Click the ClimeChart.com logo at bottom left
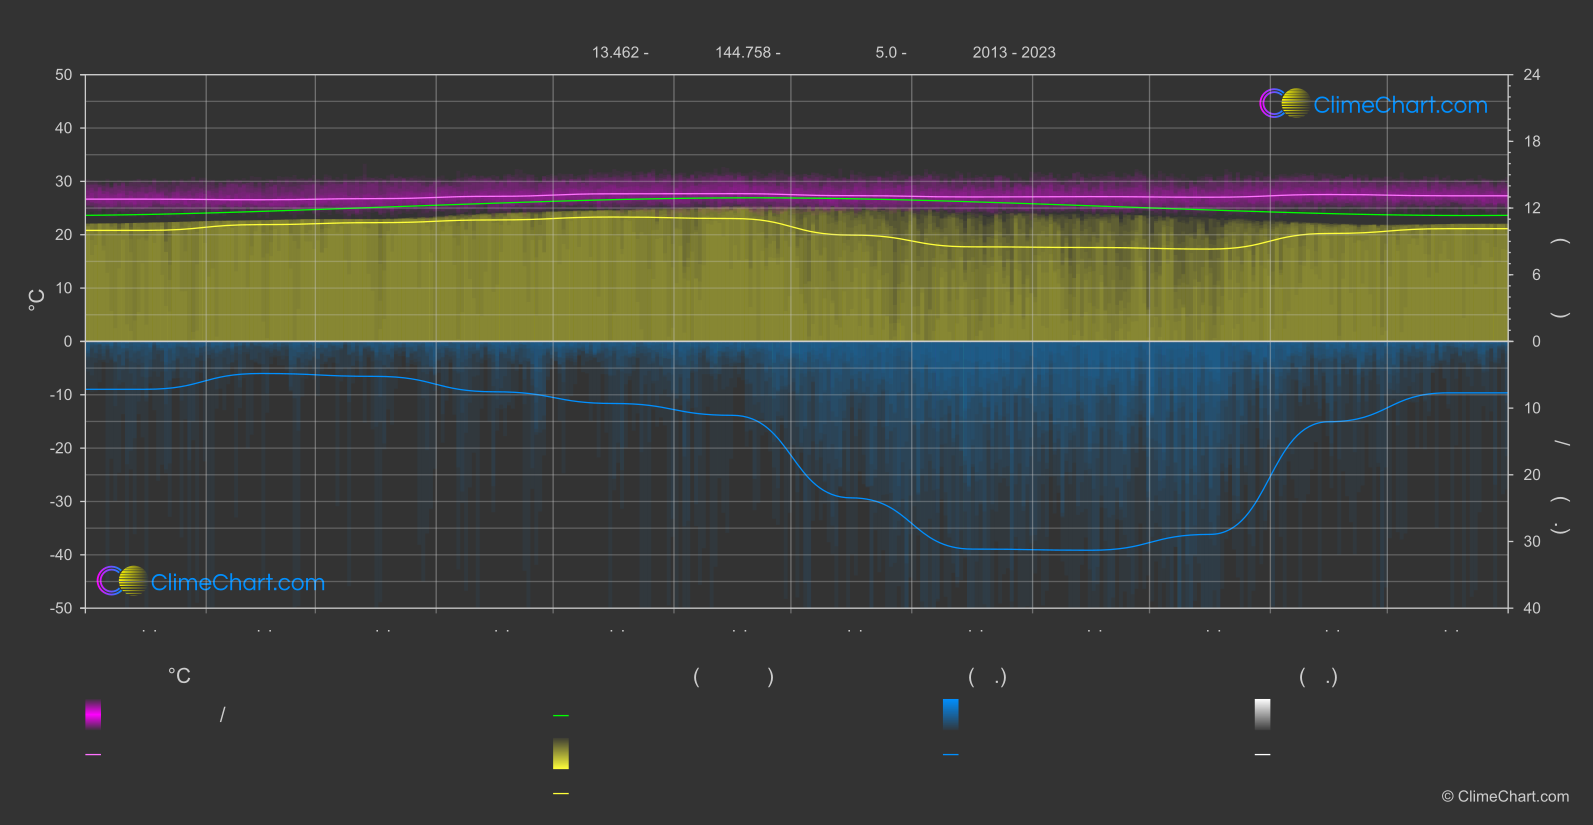 pyautogui.click(x=211, y=581)
